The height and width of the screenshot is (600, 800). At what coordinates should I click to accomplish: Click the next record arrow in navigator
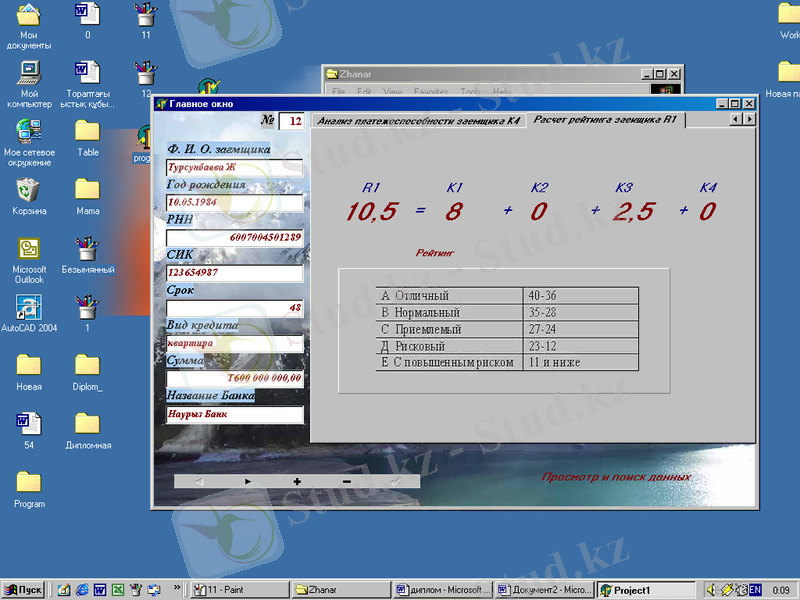pyautogui.click(x=248, y=481)
